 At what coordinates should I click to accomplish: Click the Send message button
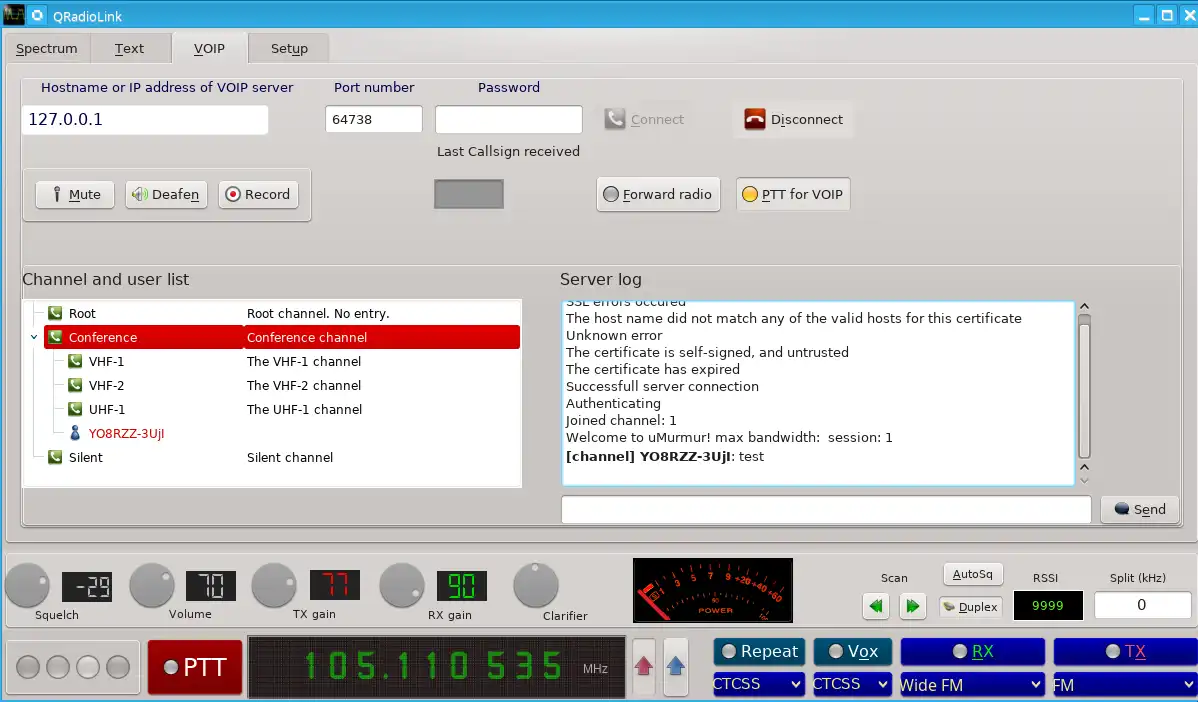click(x=1139, y=510)
